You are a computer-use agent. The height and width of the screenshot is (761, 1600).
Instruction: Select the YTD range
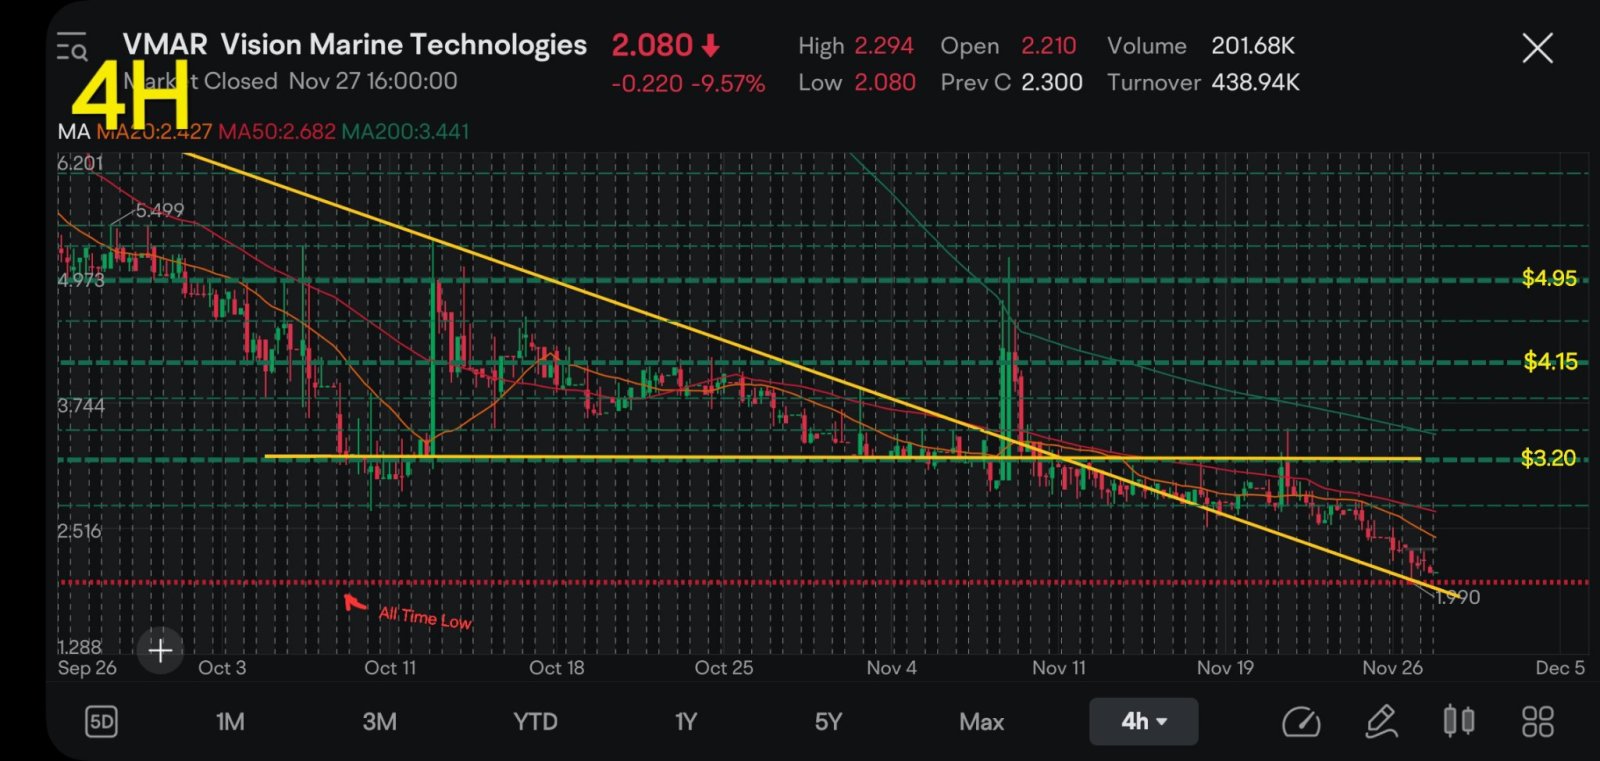pos(535,721)
